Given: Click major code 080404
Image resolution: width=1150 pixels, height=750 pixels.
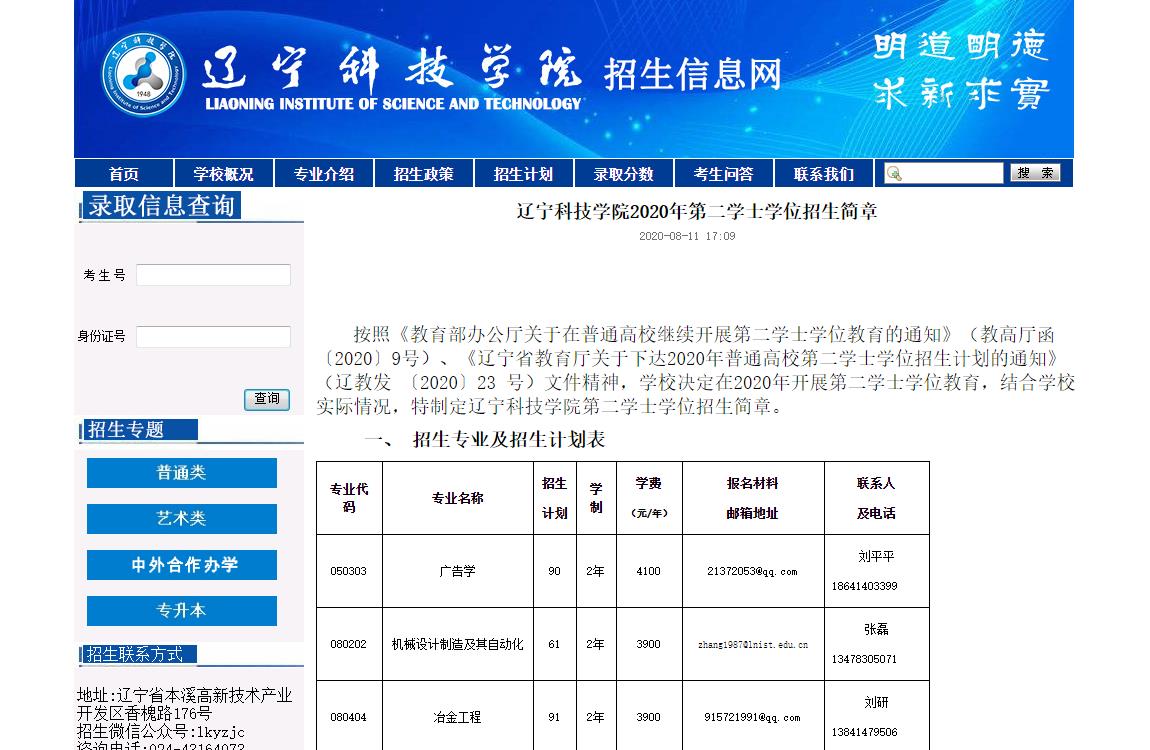Looking at the screenshot, I should coord(348,717).
